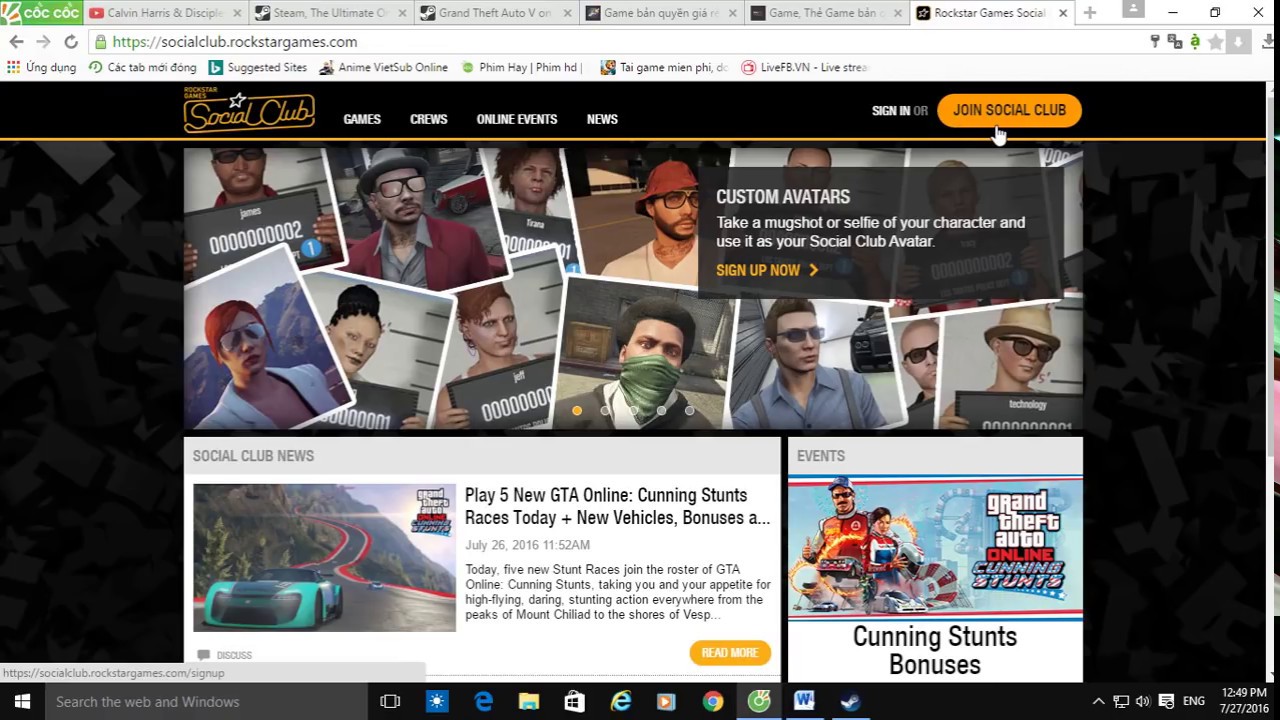
Task: Click the Cốc Cốc taskbar icon
Action: coord(759,701)
